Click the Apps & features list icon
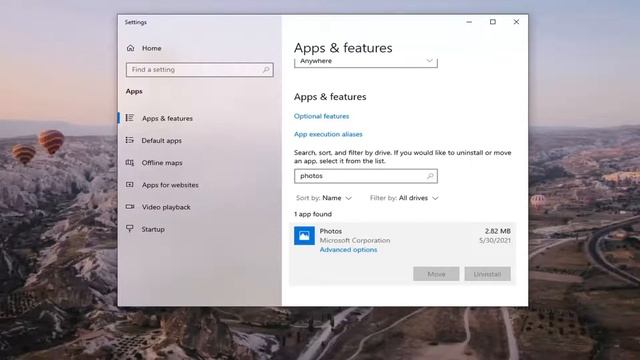Viewport: 640px width, 360px height. coord(130,118)
